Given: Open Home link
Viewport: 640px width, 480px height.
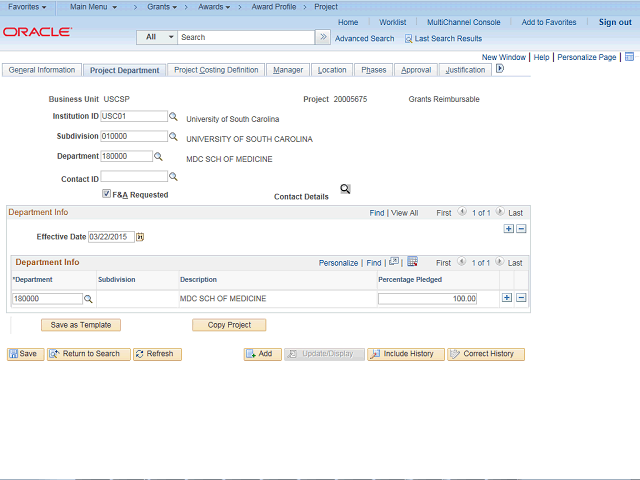Looking at the screenshot, I should pos(348,22).
